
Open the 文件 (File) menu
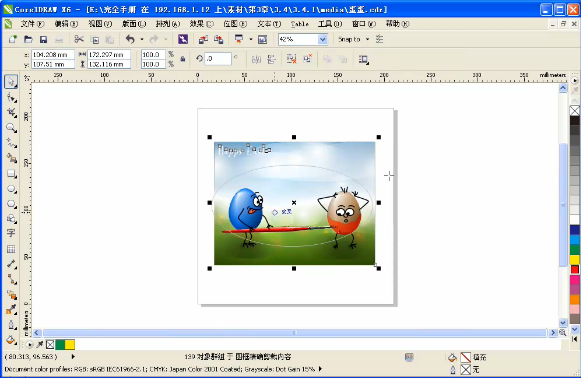[x=32, y=24]
